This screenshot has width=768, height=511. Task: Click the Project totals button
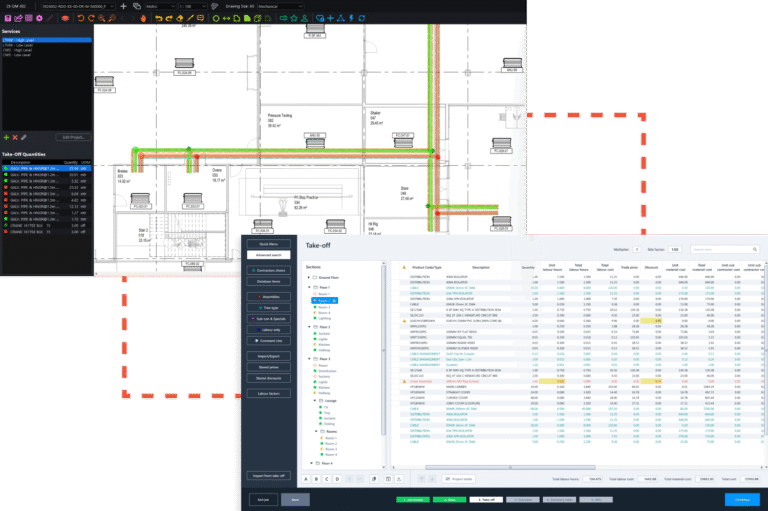pyautogui.click(x=459, y=479)
